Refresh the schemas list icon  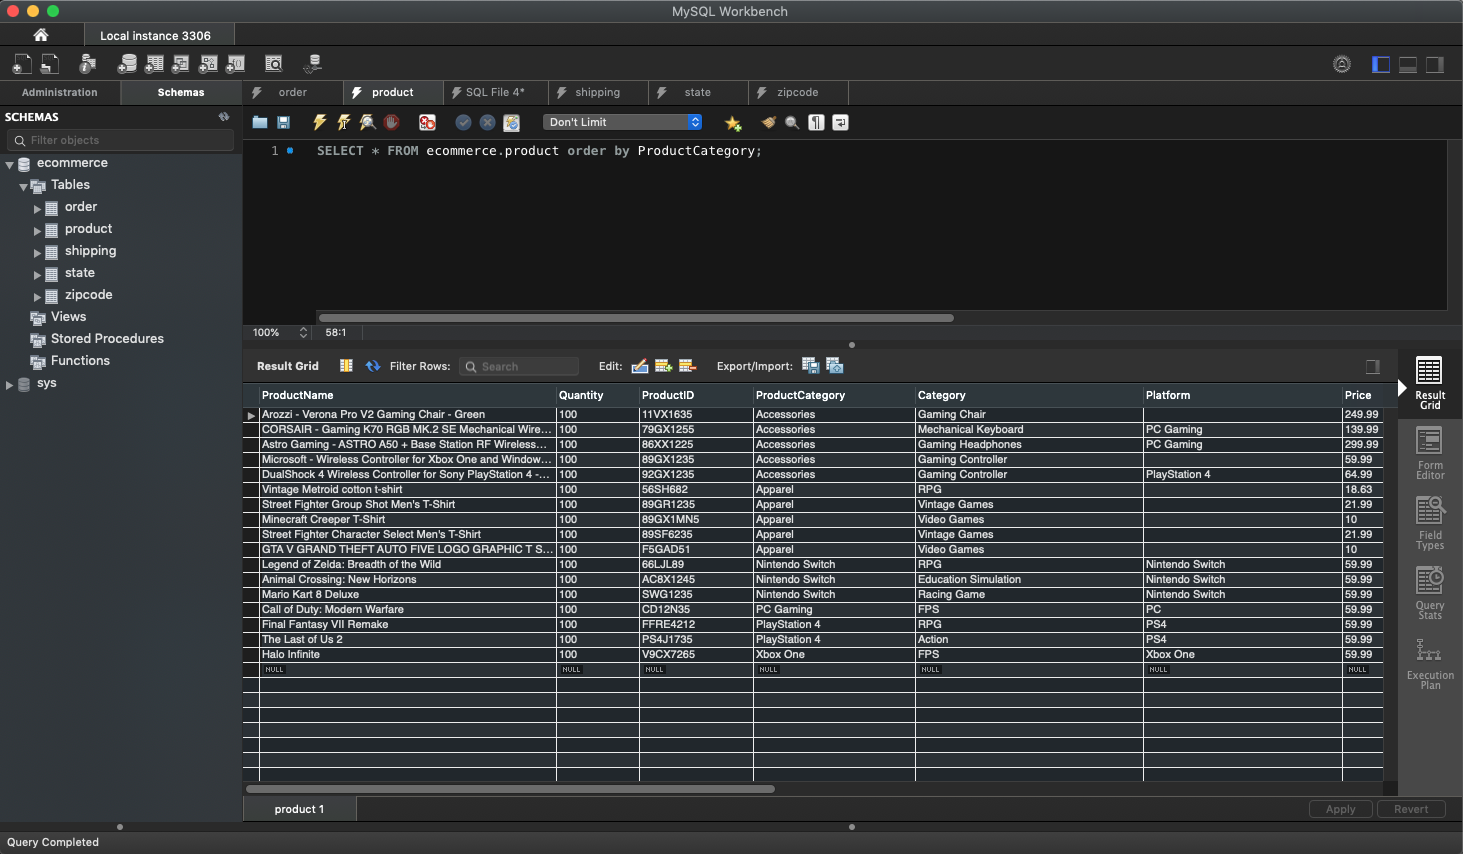224,117
